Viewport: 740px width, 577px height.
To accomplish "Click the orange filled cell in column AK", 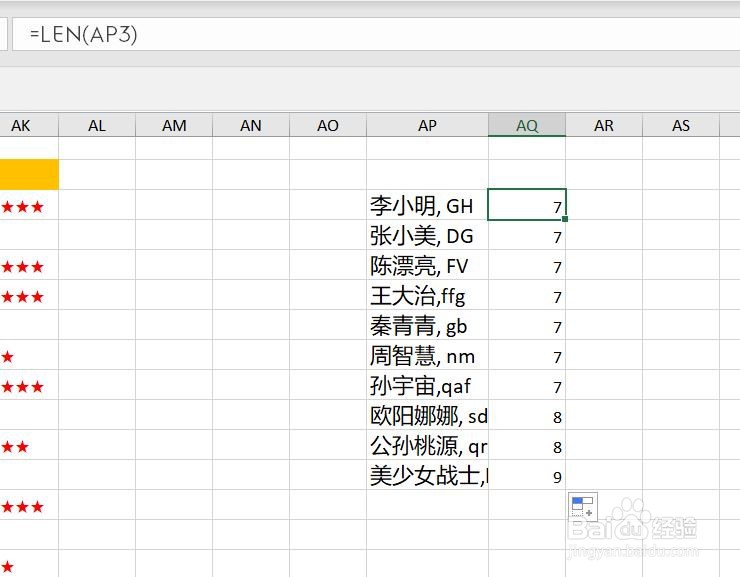I will tap(29, 175).
